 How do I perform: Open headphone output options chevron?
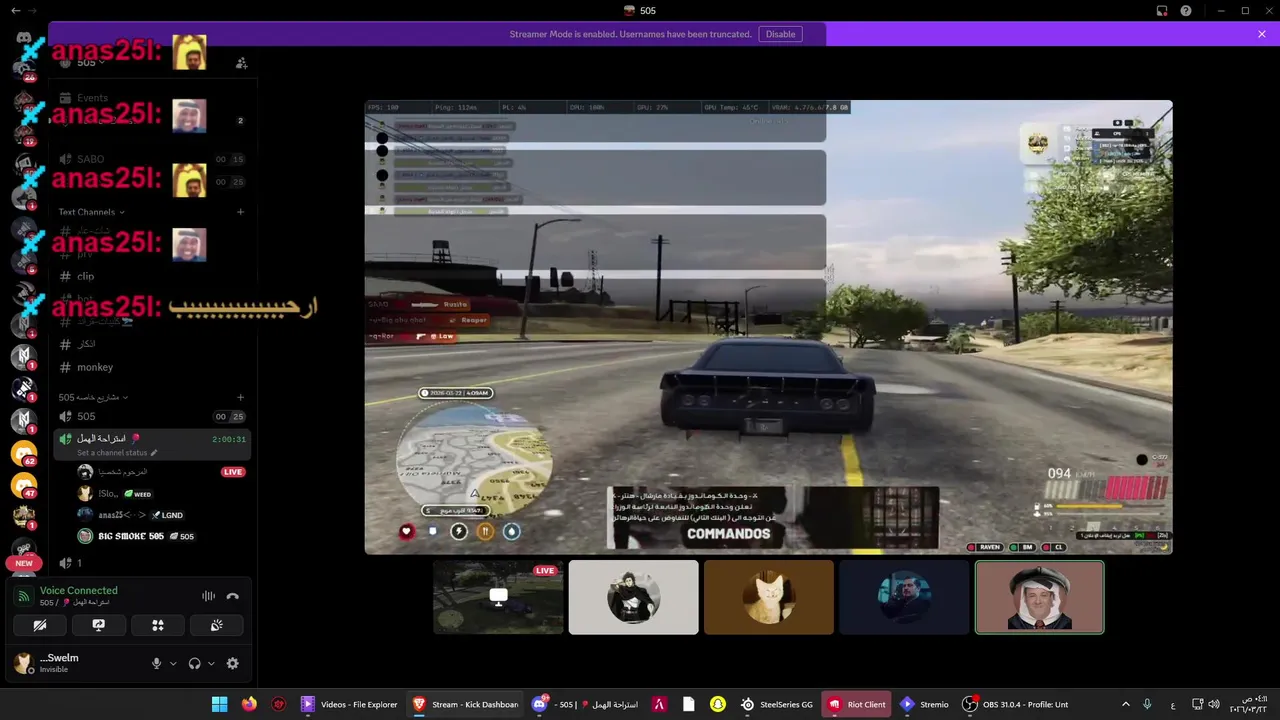(x=211, y=663)
